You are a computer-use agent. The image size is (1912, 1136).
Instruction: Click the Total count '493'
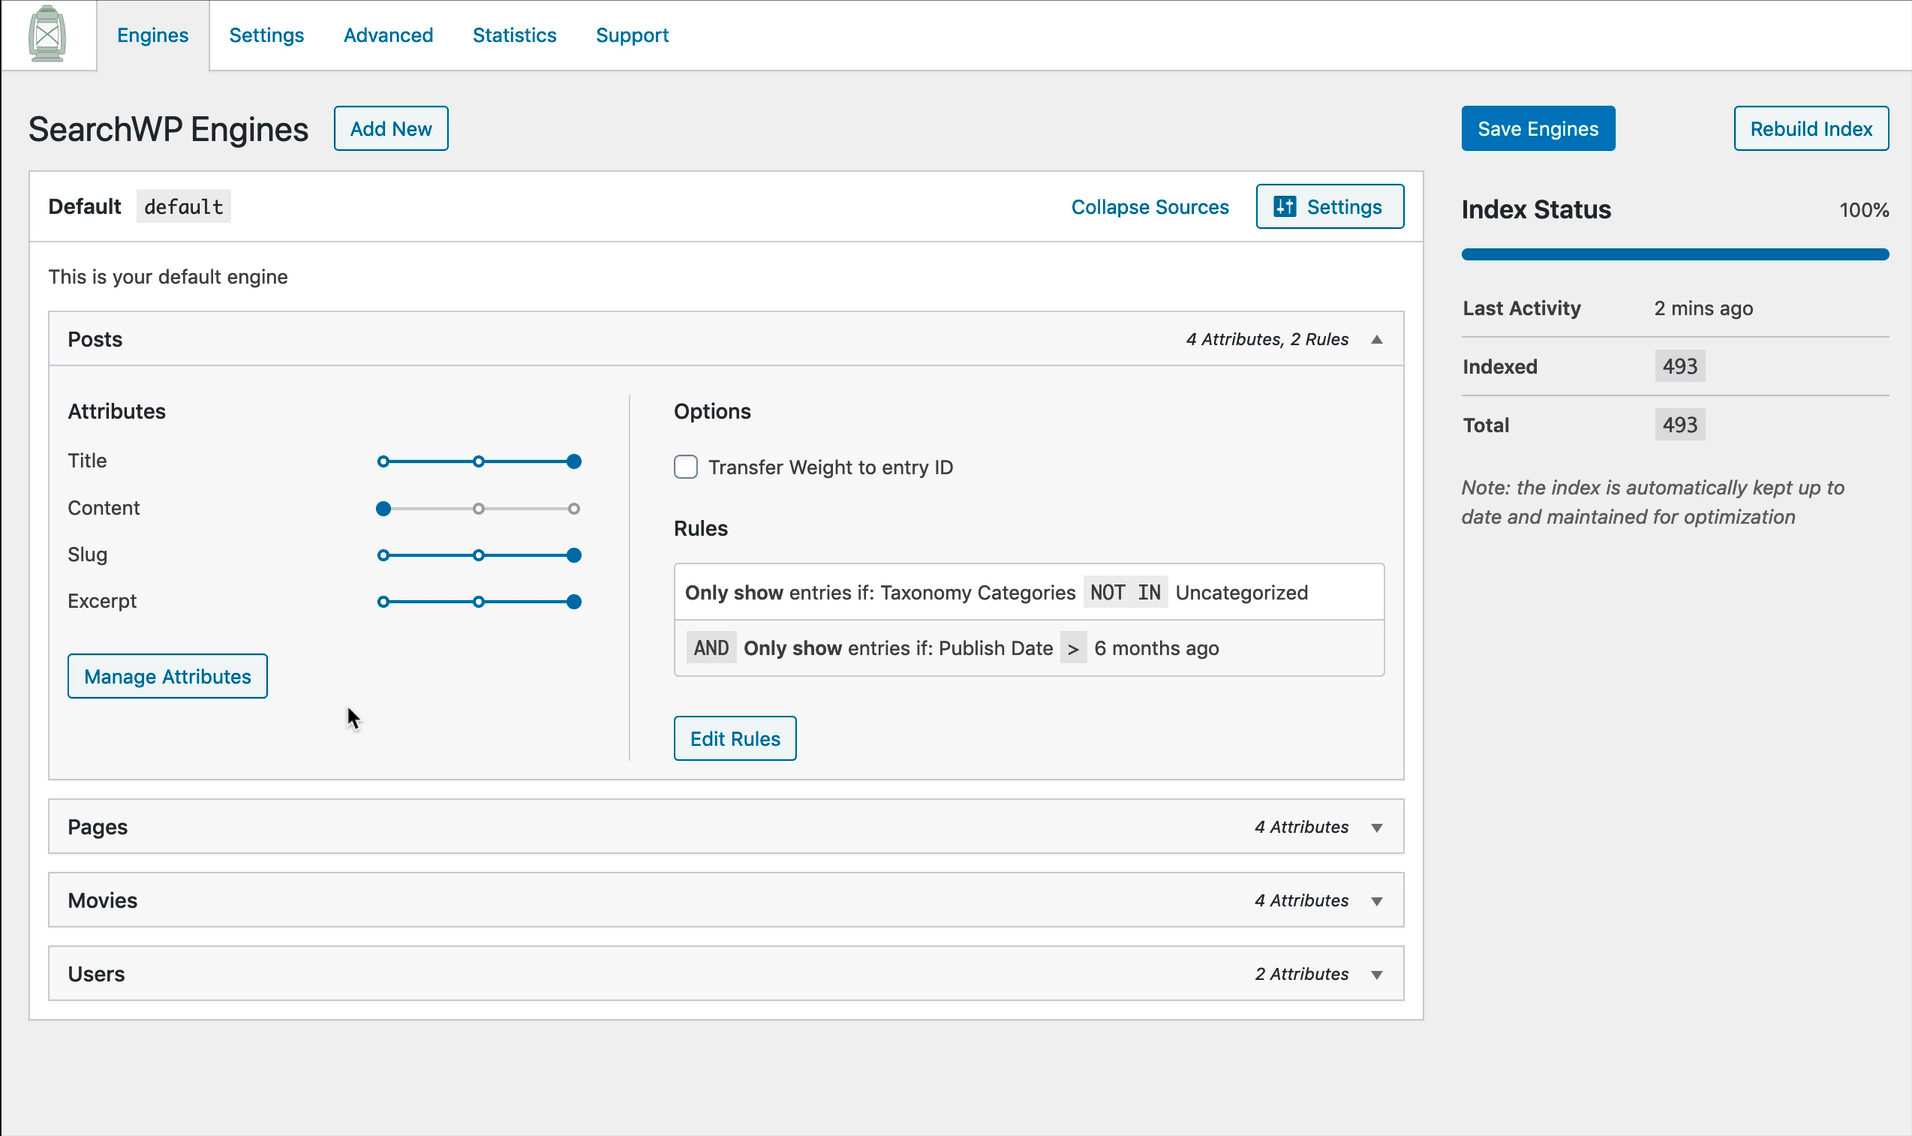[1680, 425]
